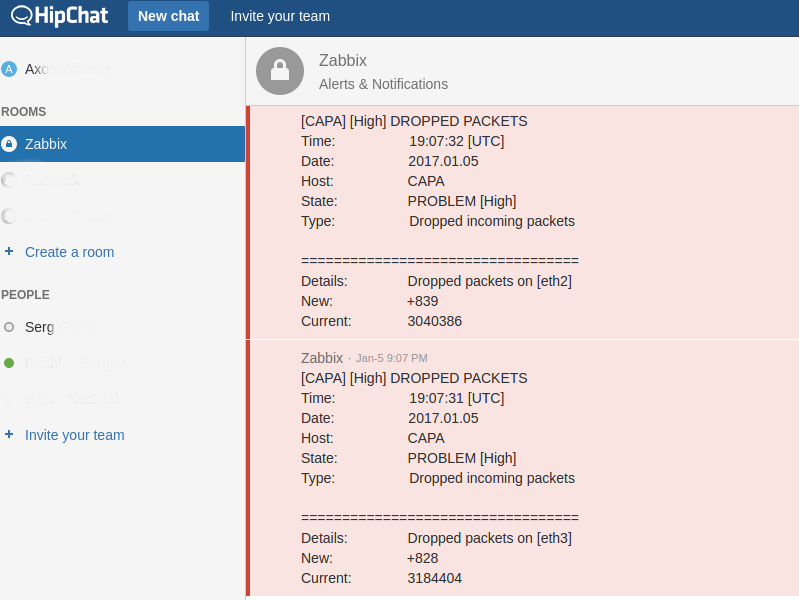Click the large grey lock room avatar

click(280, 71)
